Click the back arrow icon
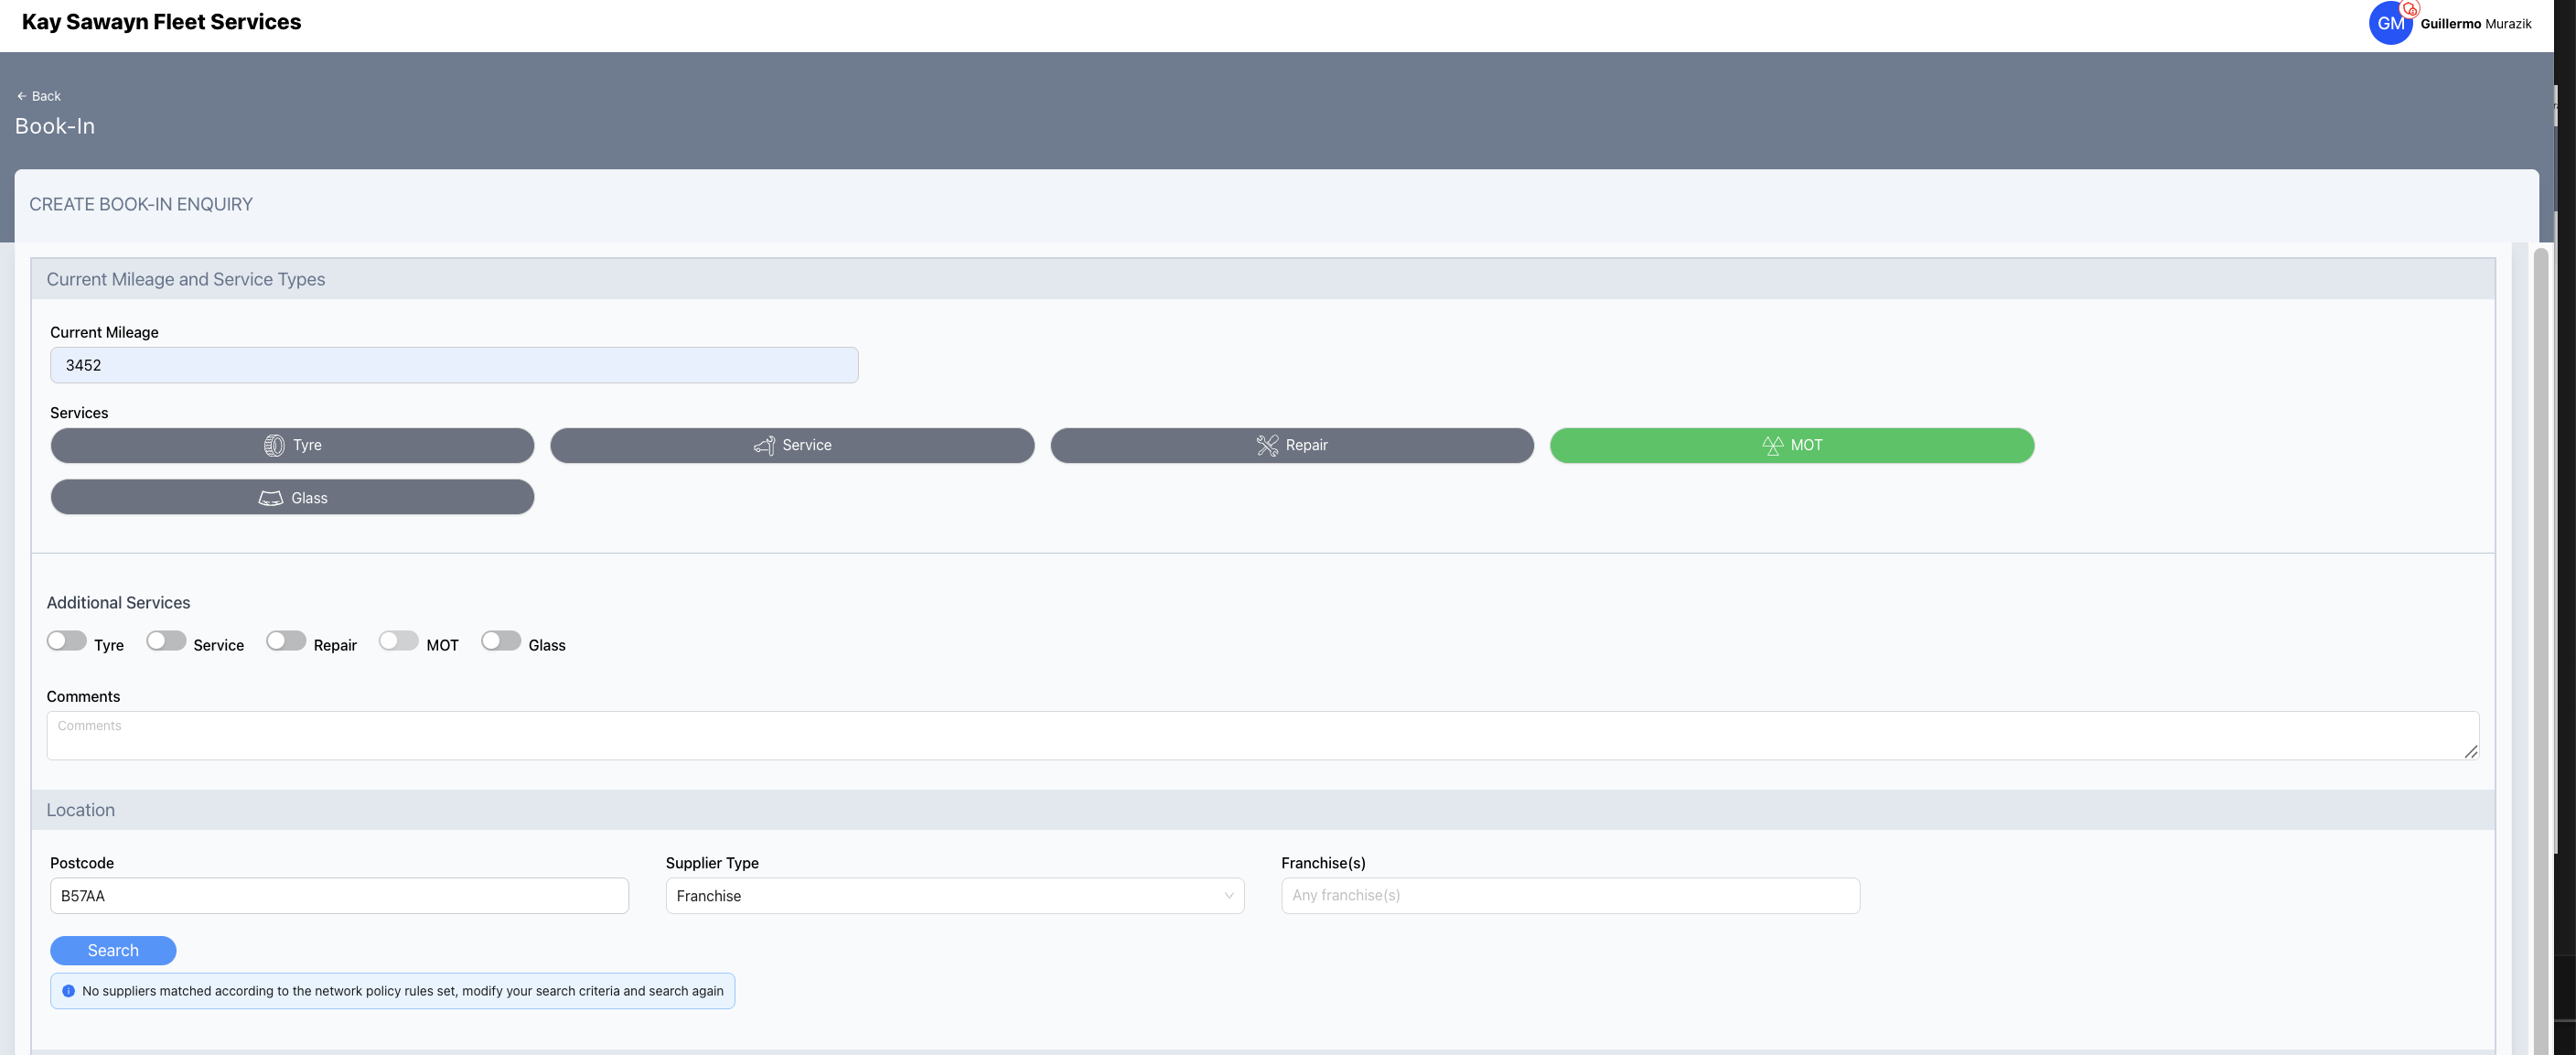This screenshot has height=1055, width=2576. click(21, 96)
